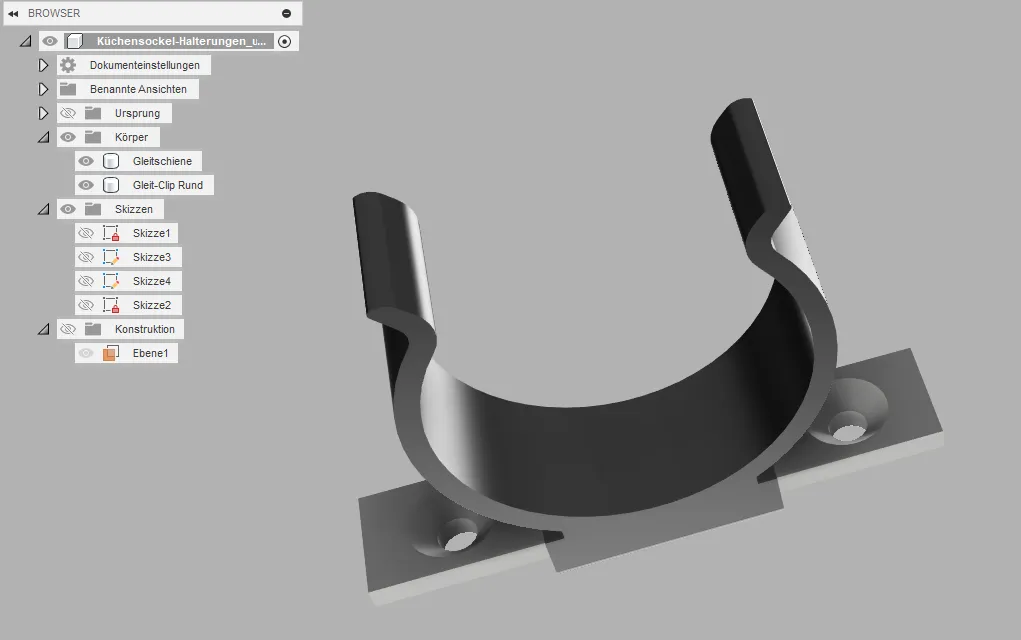
Task: Select the Gleitschiene label
Action: [162, 161]
